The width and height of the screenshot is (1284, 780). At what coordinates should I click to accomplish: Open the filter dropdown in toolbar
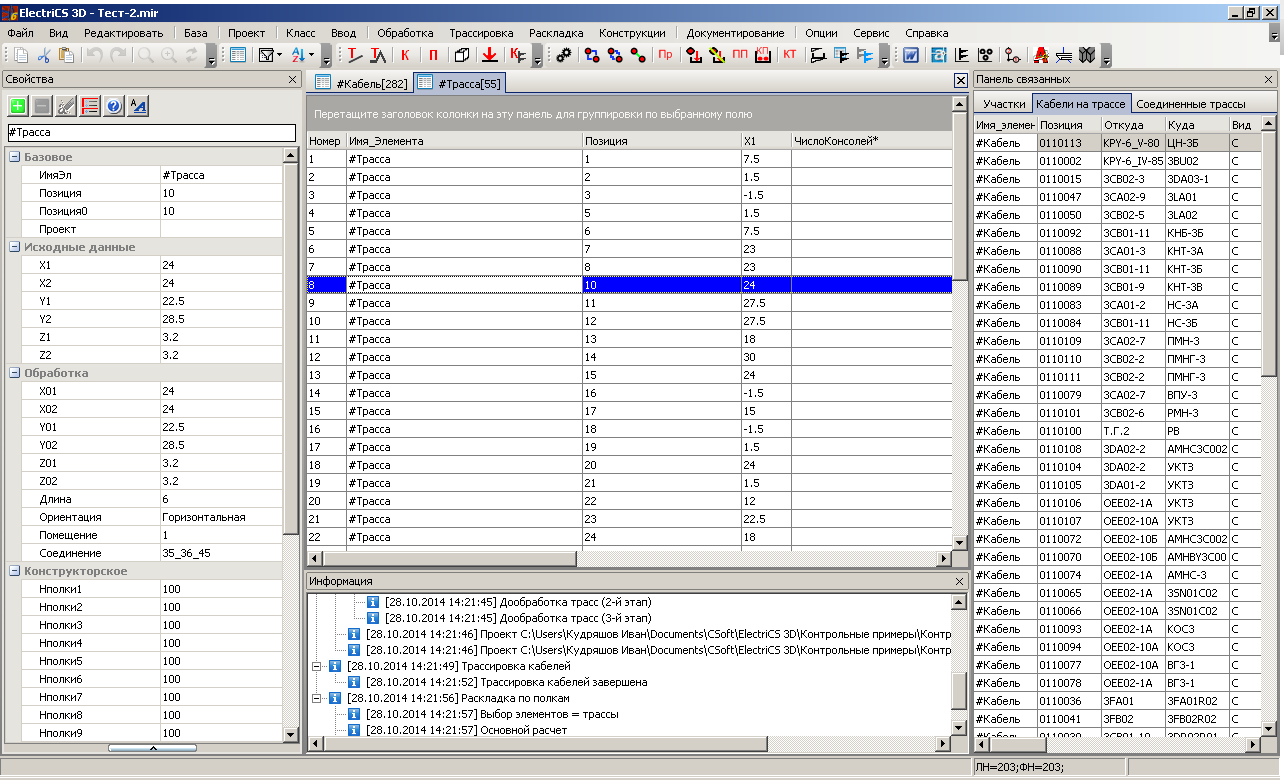point(279,55)
